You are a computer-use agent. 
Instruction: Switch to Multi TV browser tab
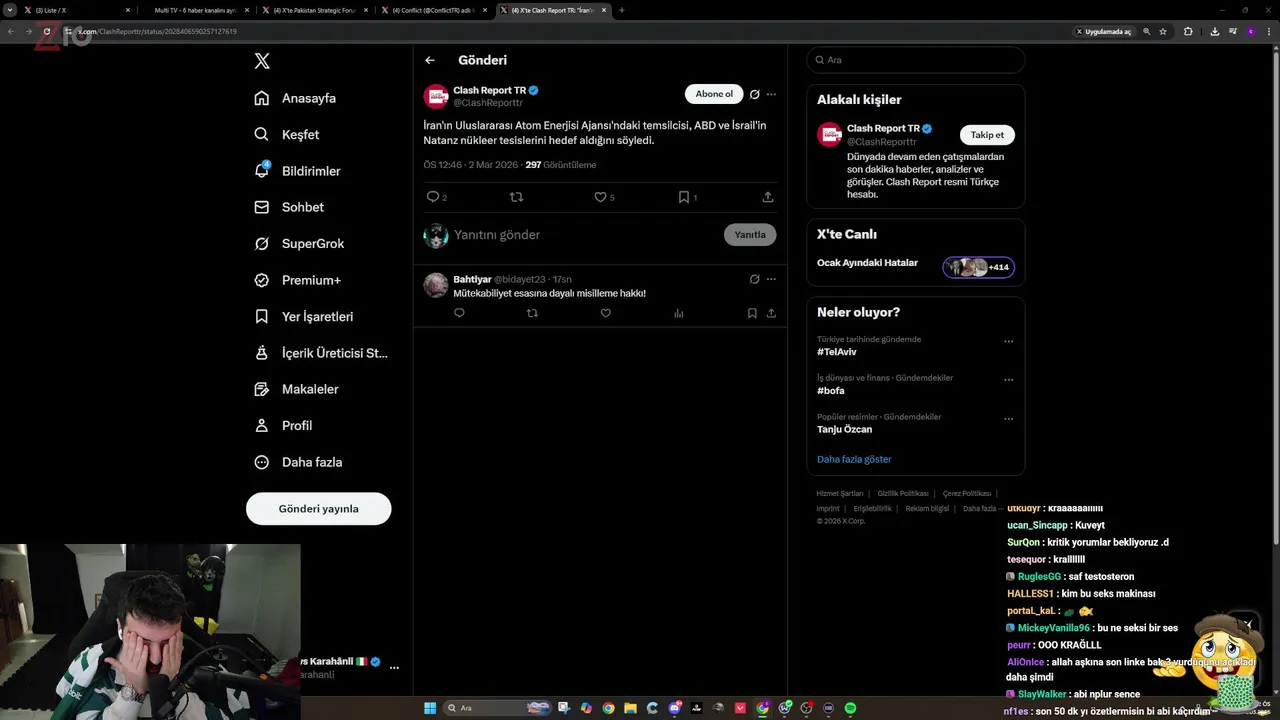click(x=196, y=10)
